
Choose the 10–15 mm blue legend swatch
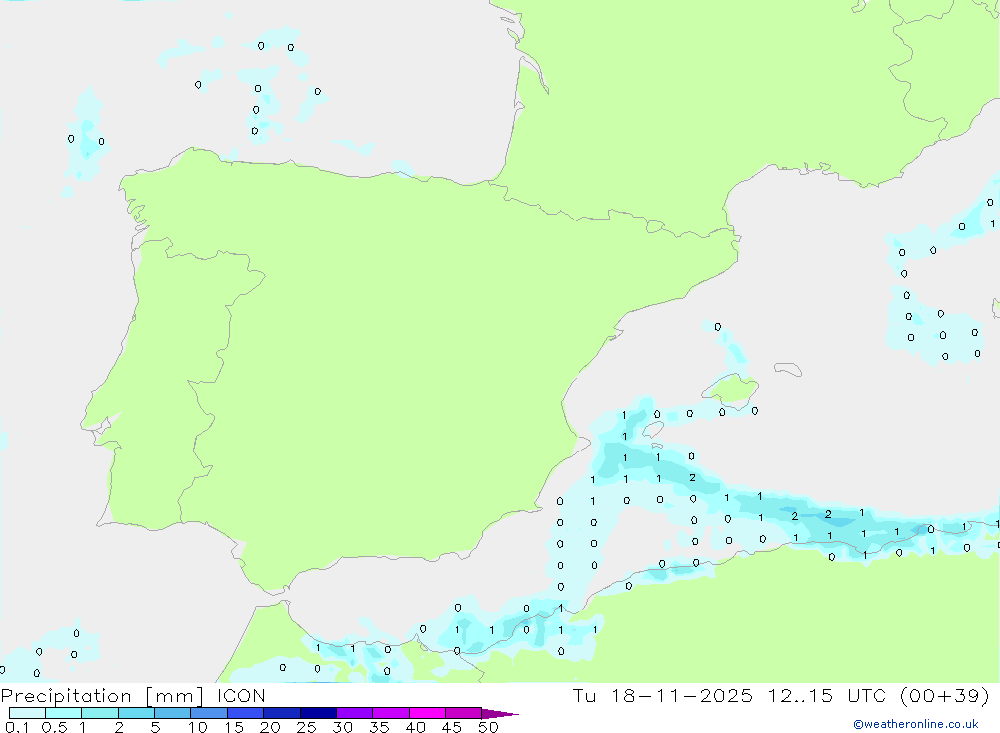(x=209, y=713)
